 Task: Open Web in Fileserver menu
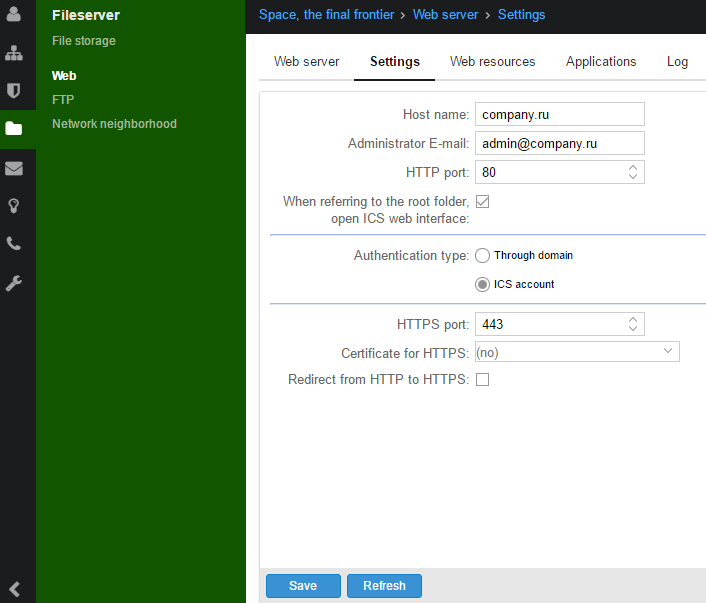64,76
